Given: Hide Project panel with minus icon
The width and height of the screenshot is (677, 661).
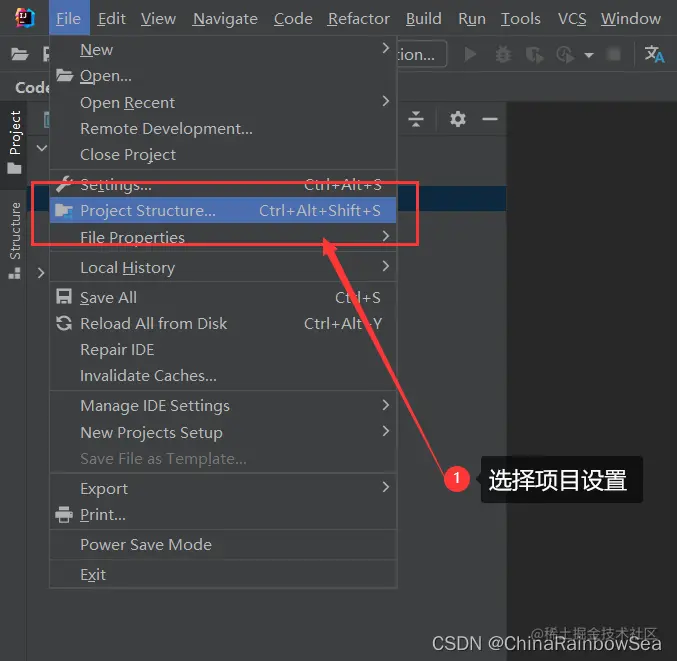Looking at the screenshot, I should pos(490,119).
